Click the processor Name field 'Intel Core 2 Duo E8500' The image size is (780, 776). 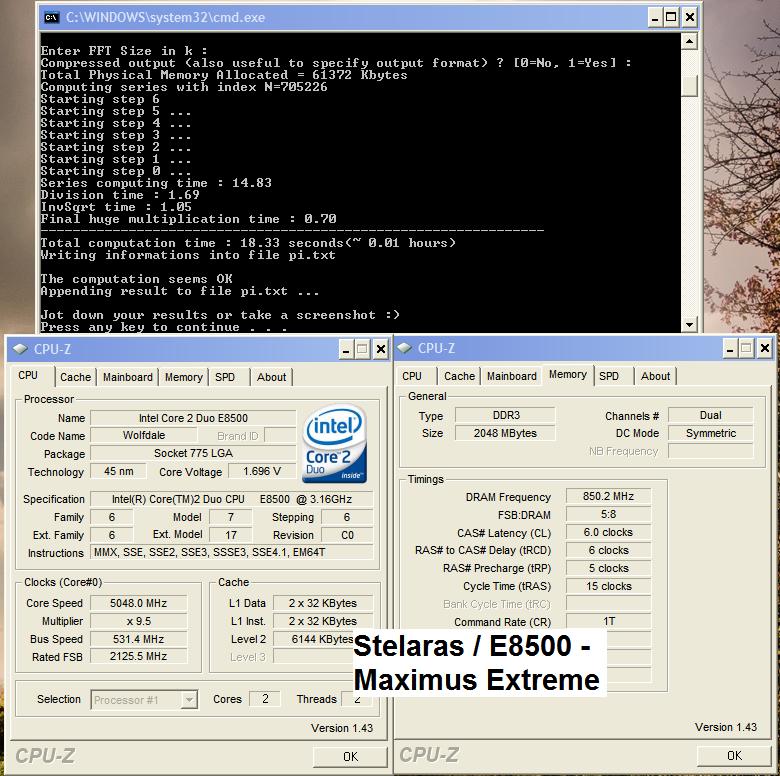pyautogui.click(x=193, y=418)
